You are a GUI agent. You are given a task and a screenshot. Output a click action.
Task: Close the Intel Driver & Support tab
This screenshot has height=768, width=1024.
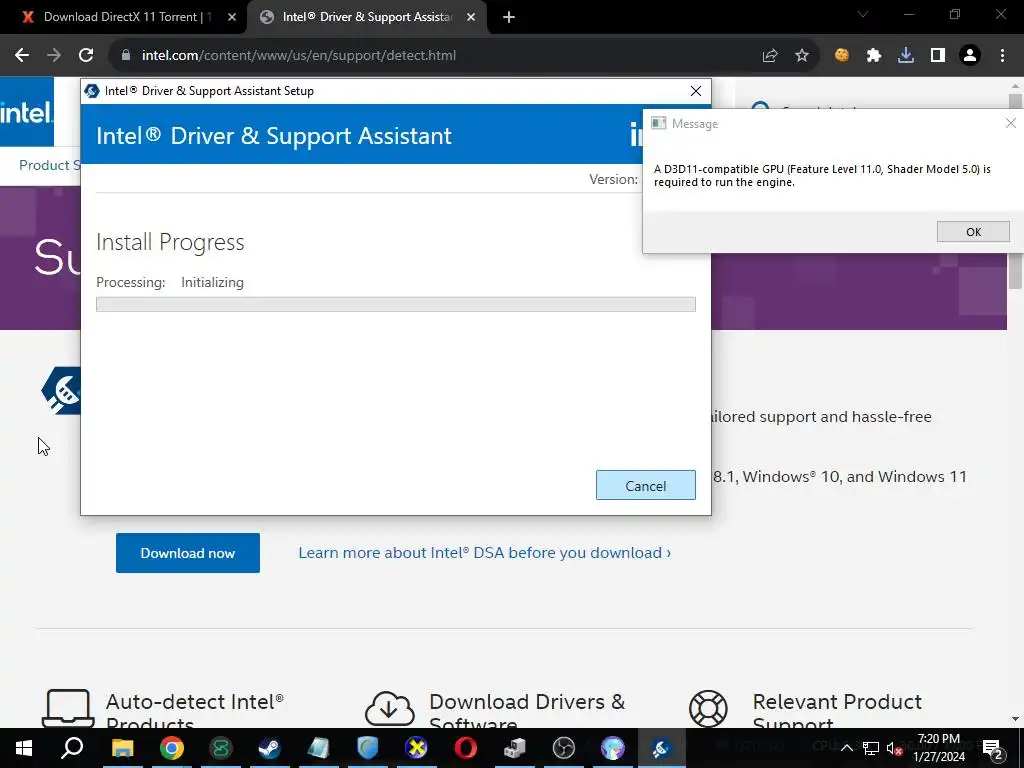[471, 18]
